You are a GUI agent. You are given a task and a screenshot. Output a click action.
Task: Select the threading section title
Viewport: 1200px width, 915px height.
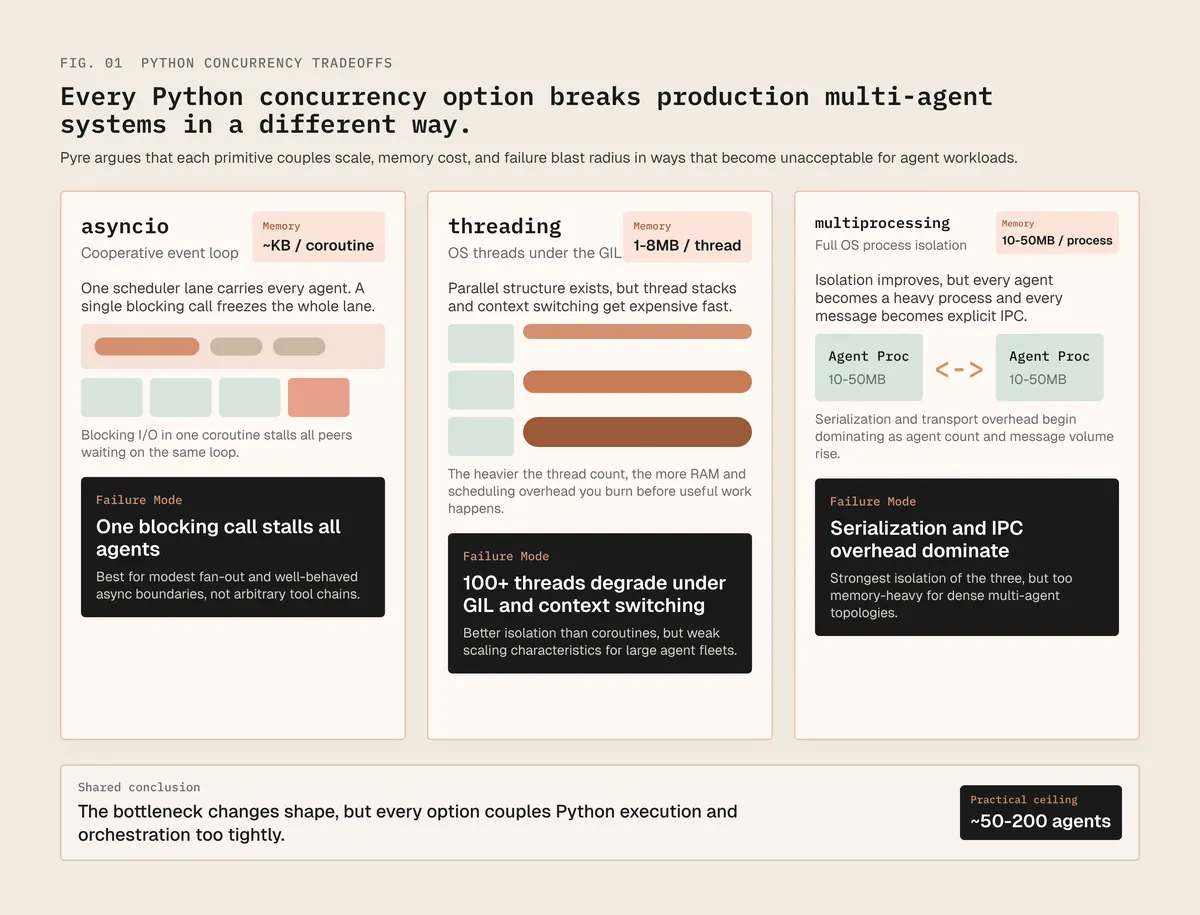pos(504,226)
